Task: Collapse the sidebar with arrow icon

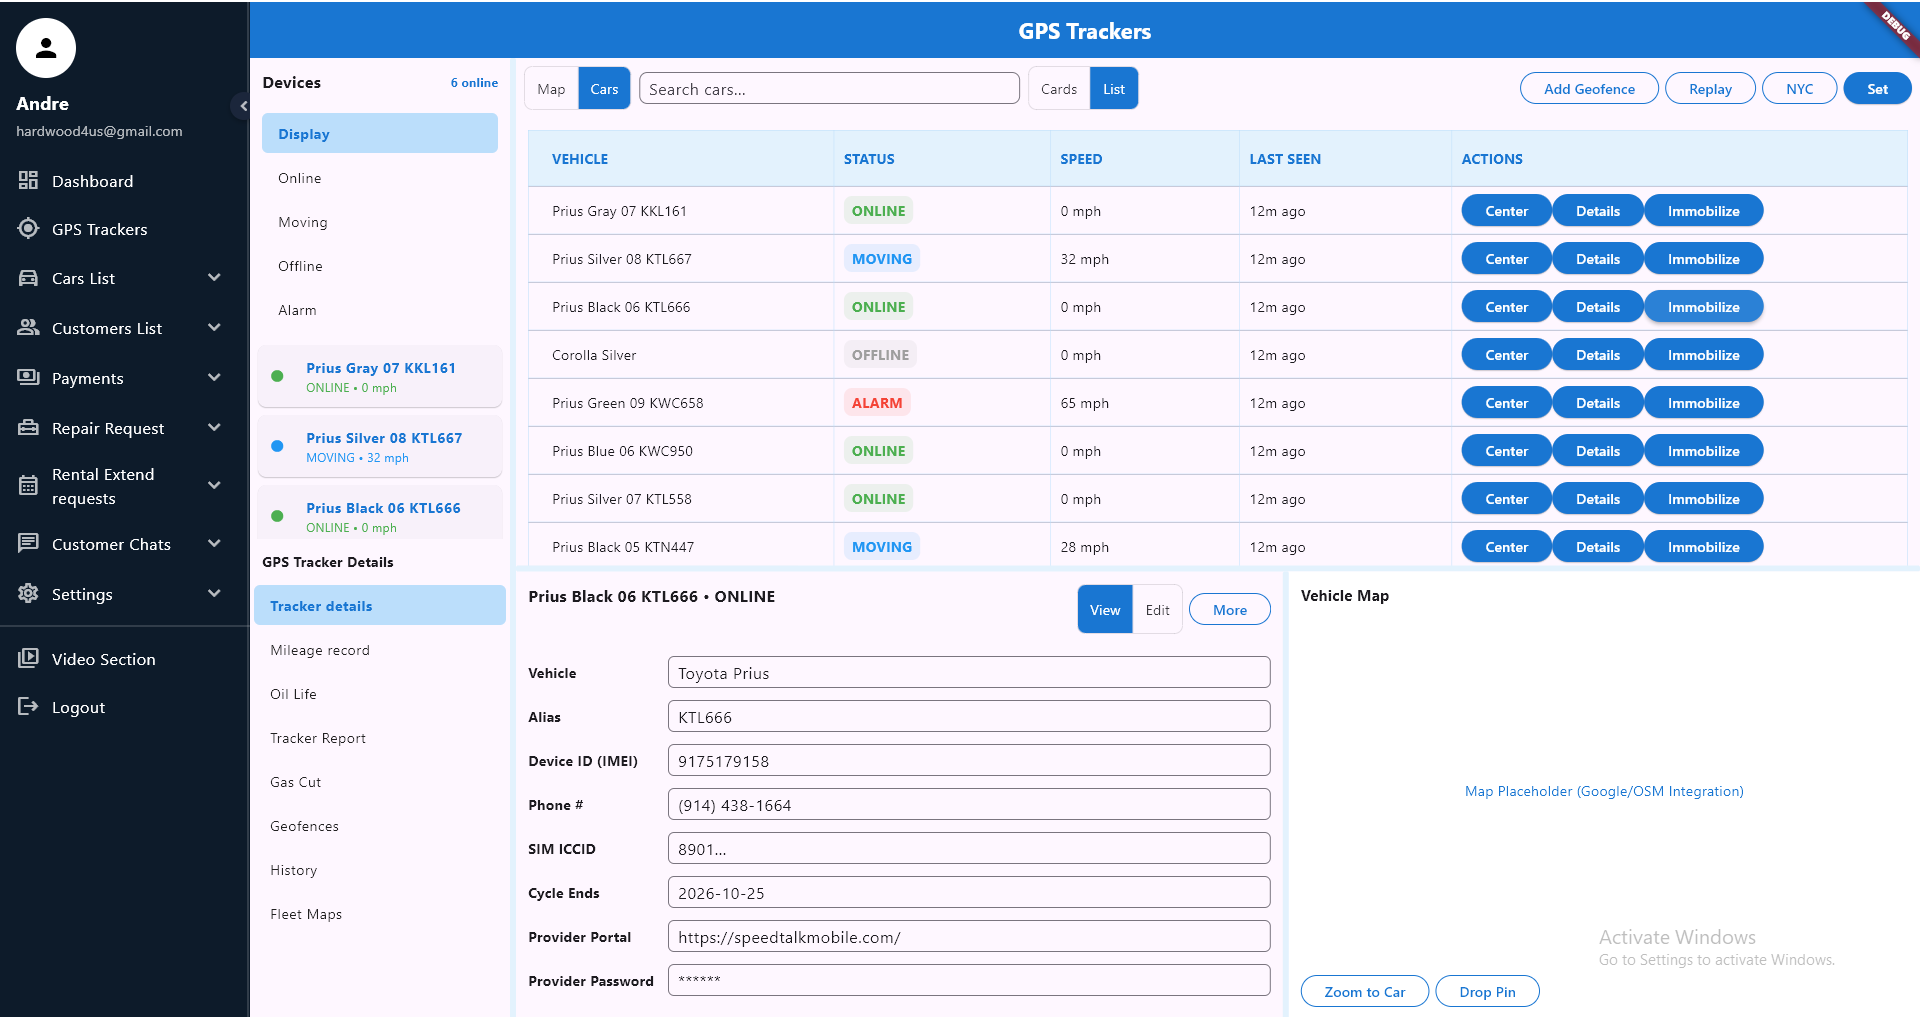Action: (x=241, y=106)
